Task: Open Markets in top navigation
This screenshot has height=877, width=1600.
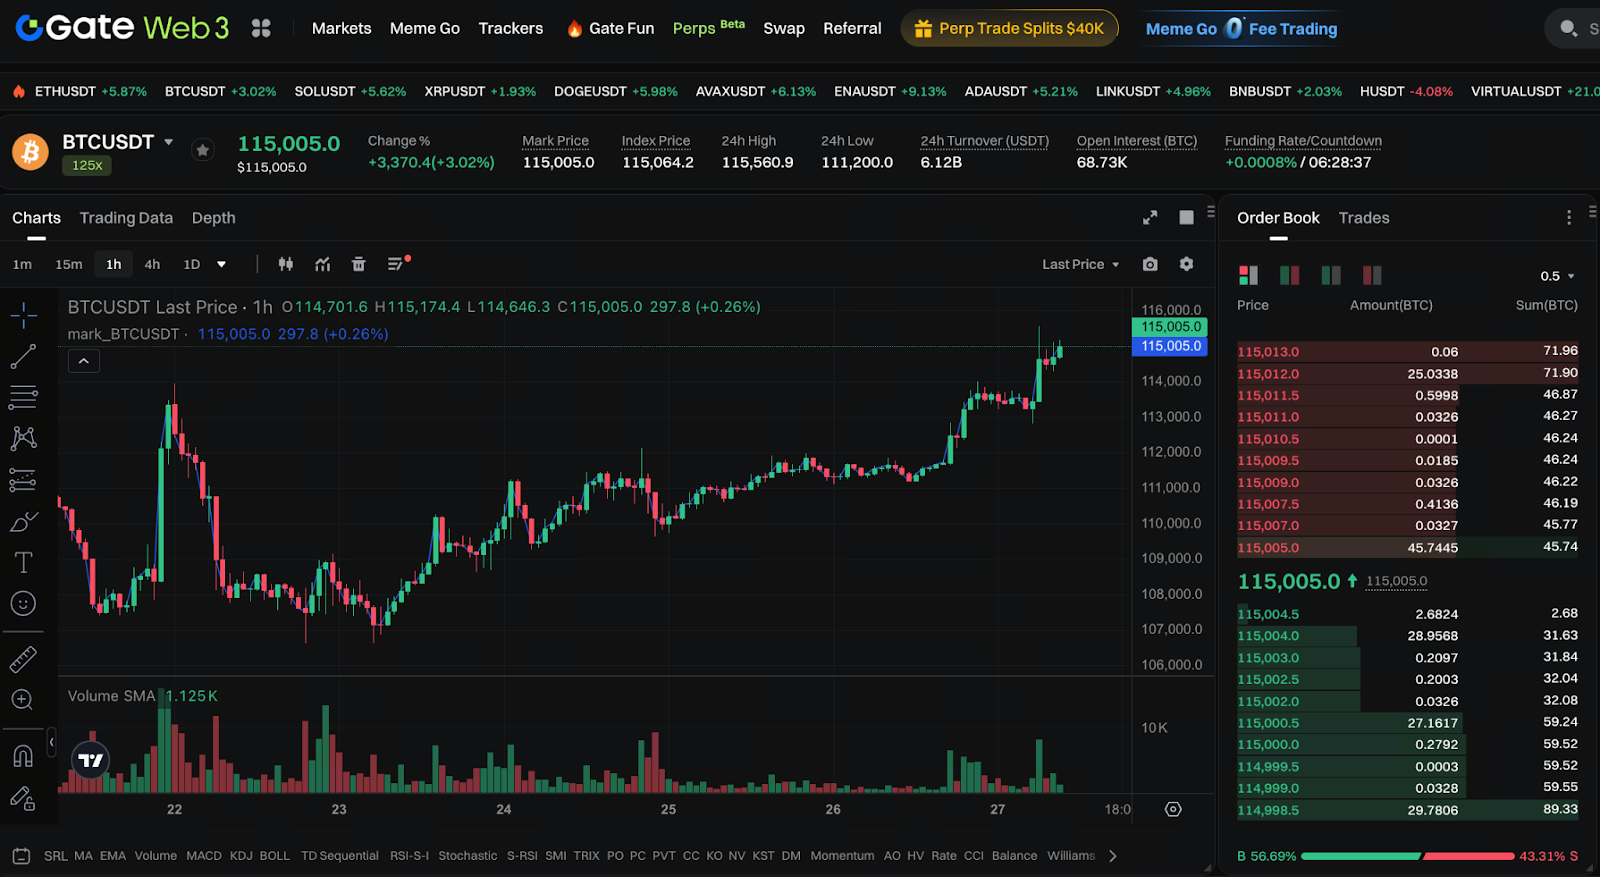Action: point(341,28)
